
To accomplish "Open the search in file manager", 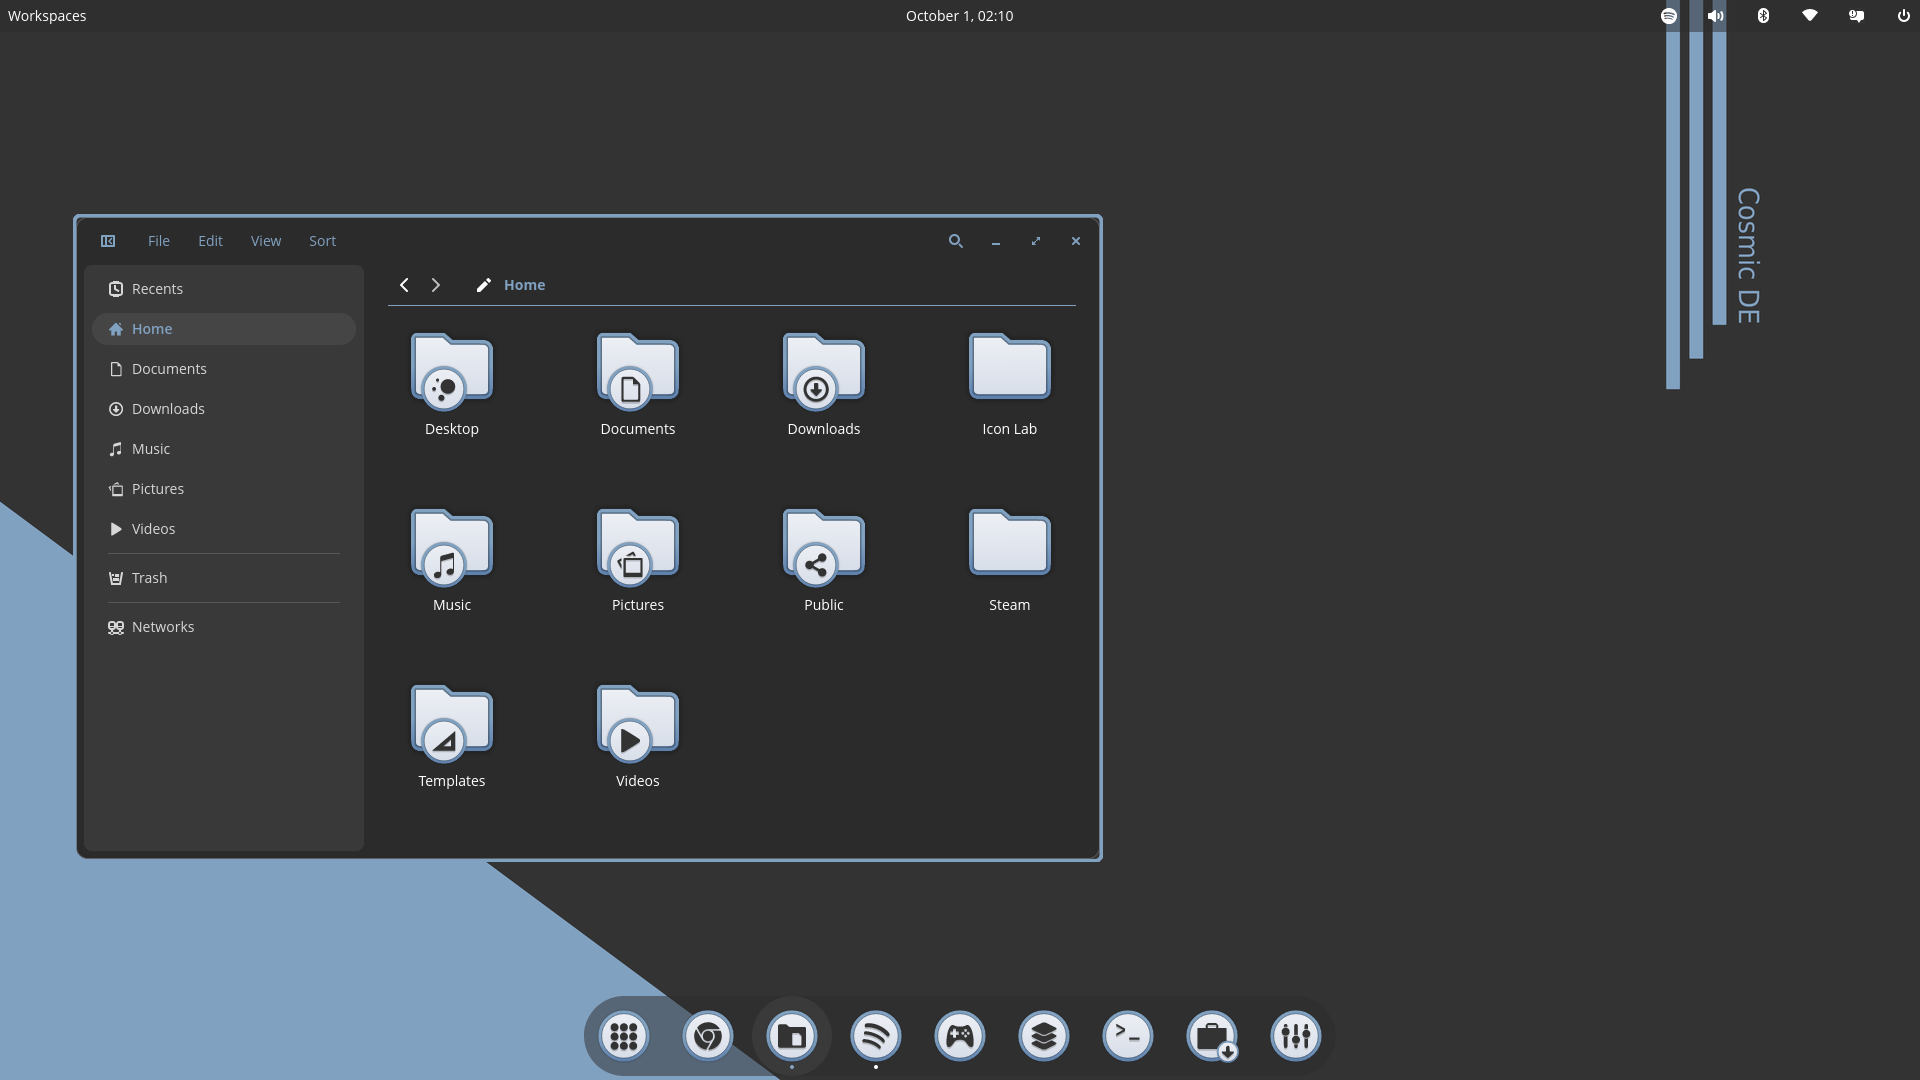I will (955, 241).
